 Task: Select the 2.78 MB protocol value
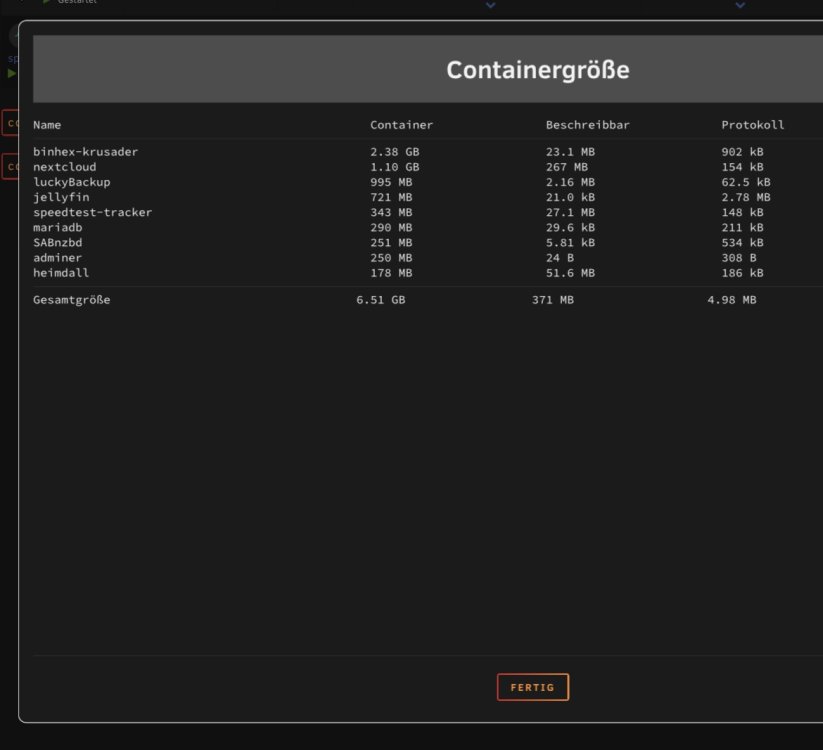pos(746,197)
